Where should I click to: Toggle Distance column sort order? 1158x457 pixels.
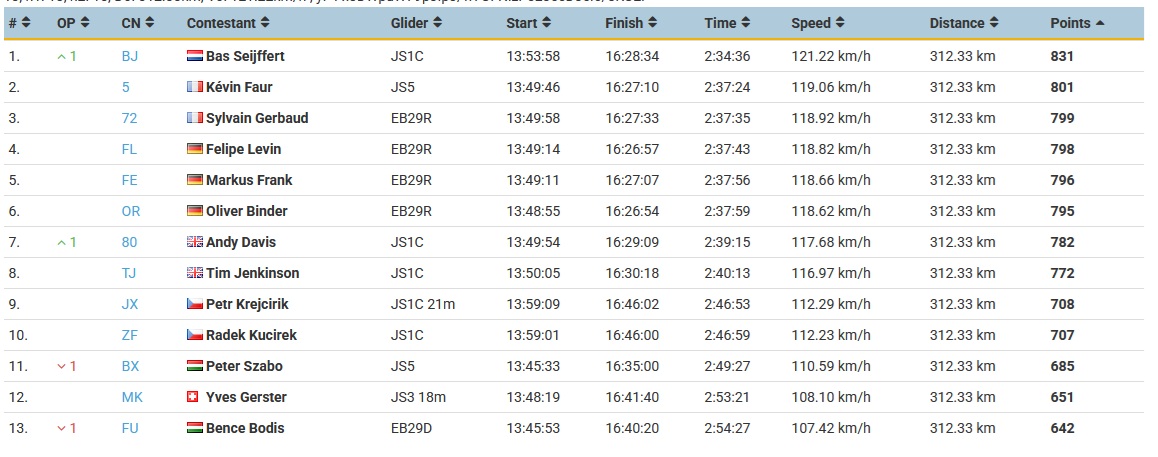coord(994,23)
